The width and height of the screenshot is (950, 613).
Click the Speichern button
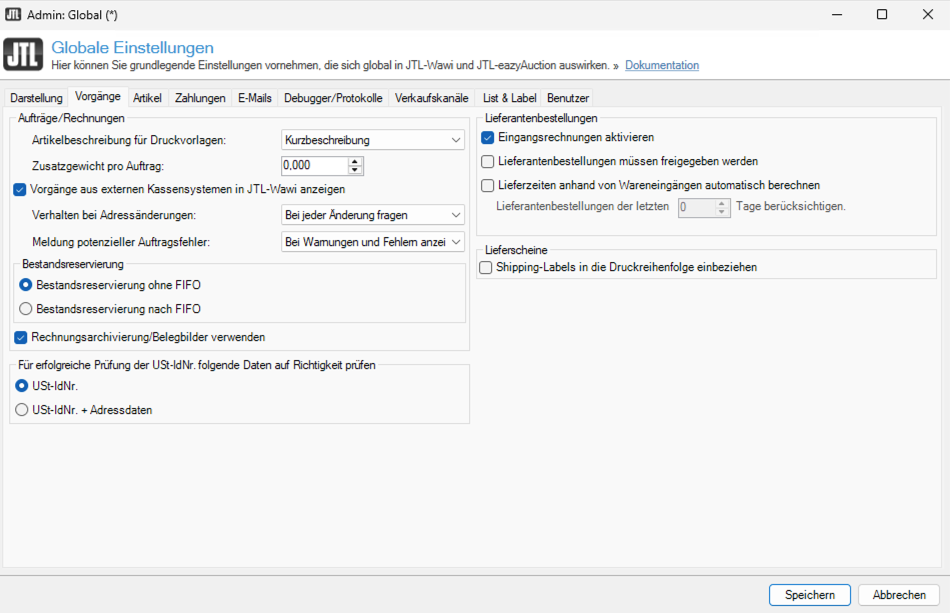pyautogui.click(x=809, y=595)
